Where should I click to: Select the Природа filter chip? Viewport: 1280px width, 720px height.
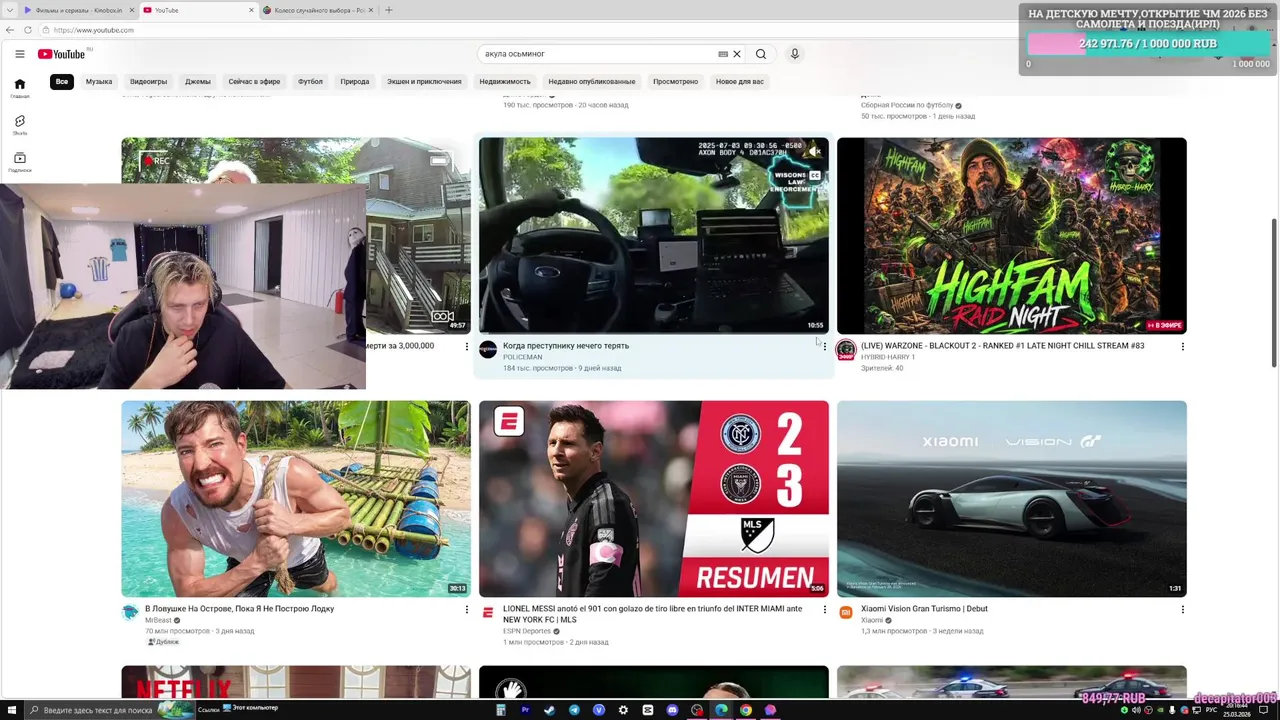tap(355, 81)
